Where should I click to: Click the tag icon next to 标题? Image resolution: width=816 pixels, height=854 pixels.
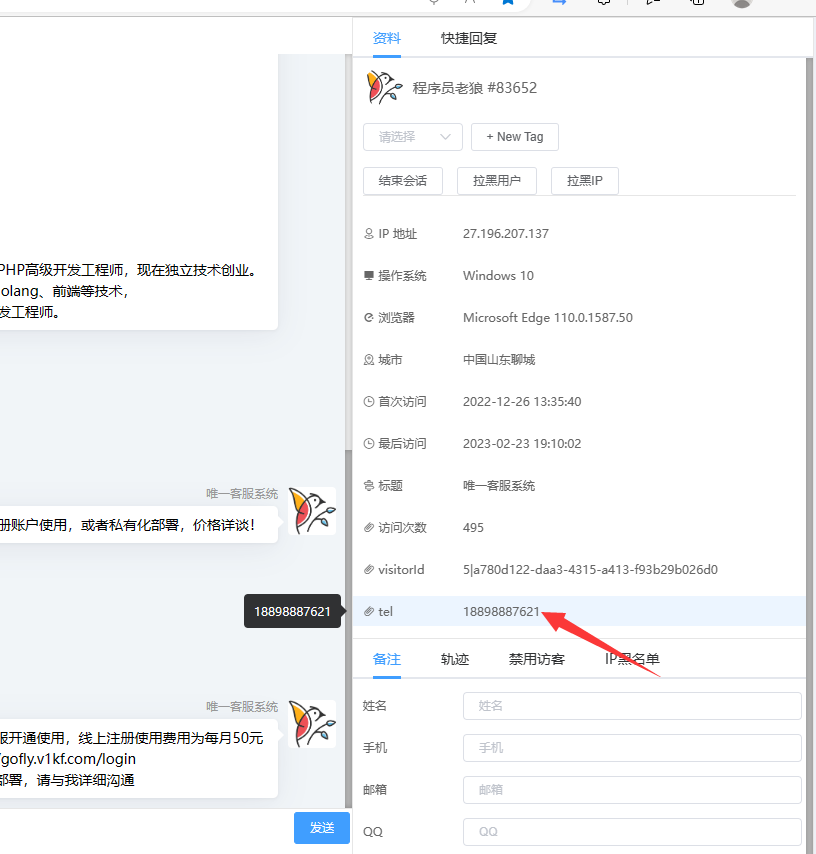tap(370, 485)
